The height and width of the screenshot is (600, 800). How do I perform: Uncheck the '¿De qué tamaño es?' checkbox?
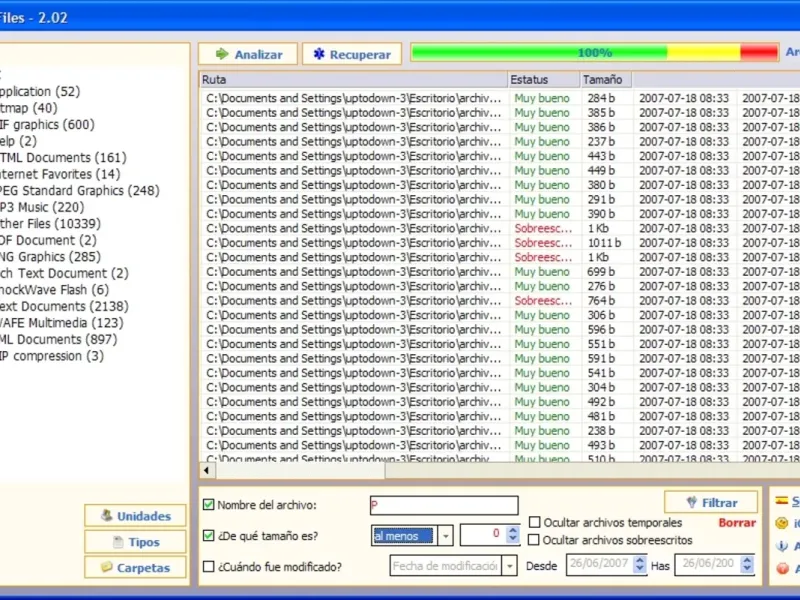[x=208, y=535]
